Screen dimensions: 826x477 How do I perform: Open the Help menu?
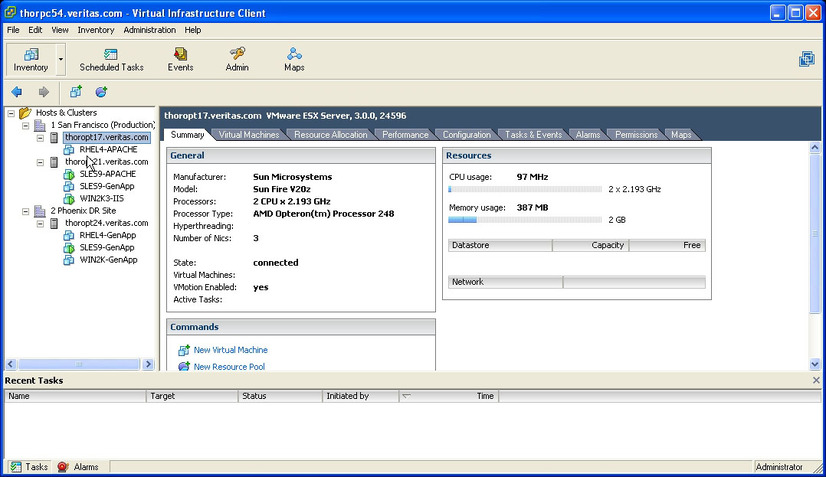click(x=193, y=30)
